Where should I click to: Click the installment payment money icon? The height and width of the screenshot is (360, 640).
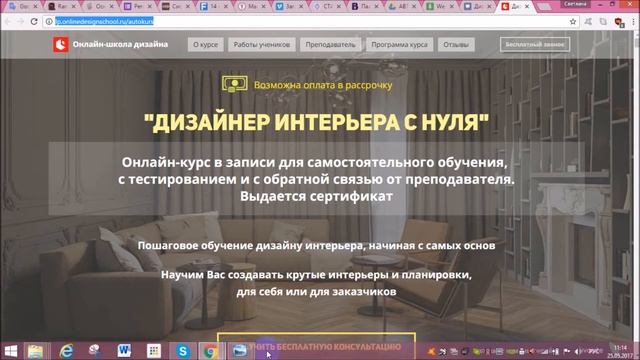coord(235,84)
